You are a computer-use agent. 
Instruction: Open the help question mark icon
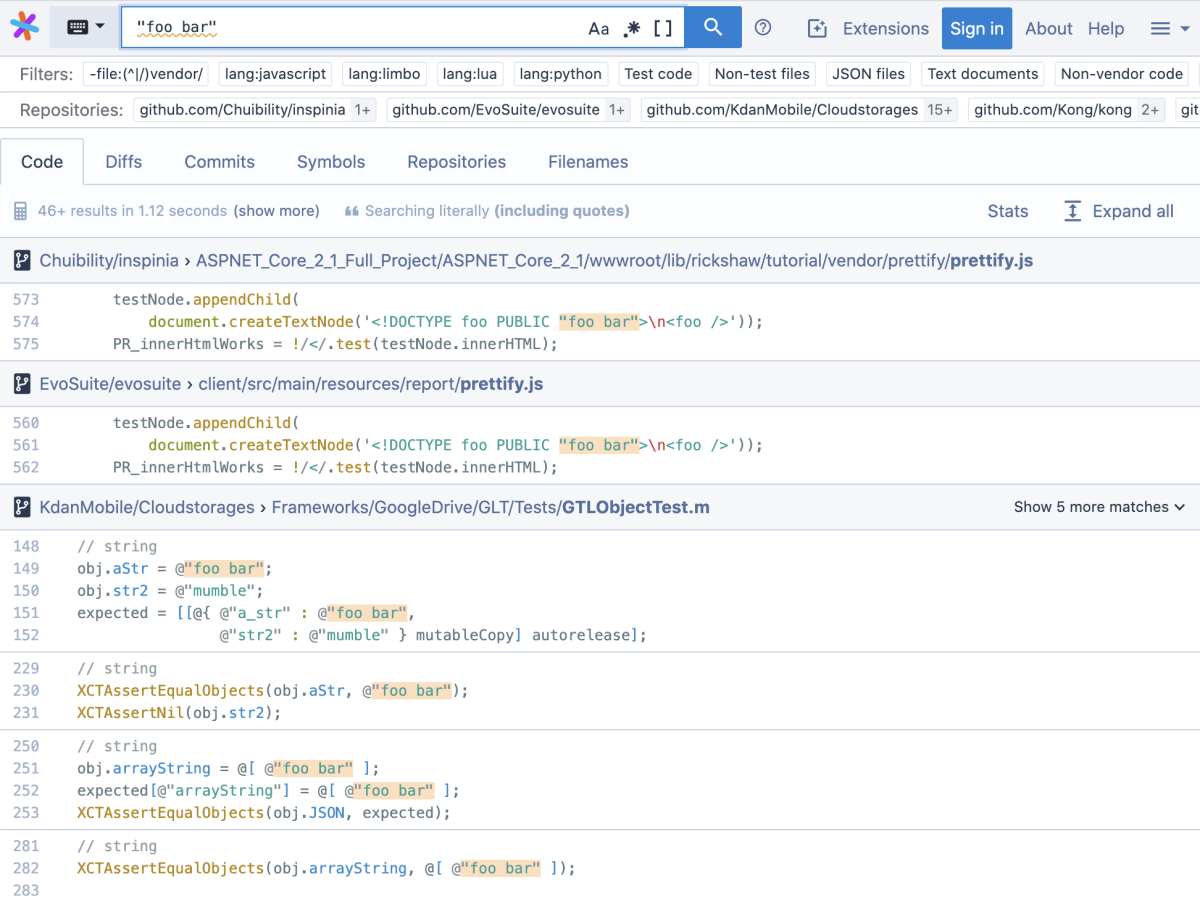click(763, 28)
